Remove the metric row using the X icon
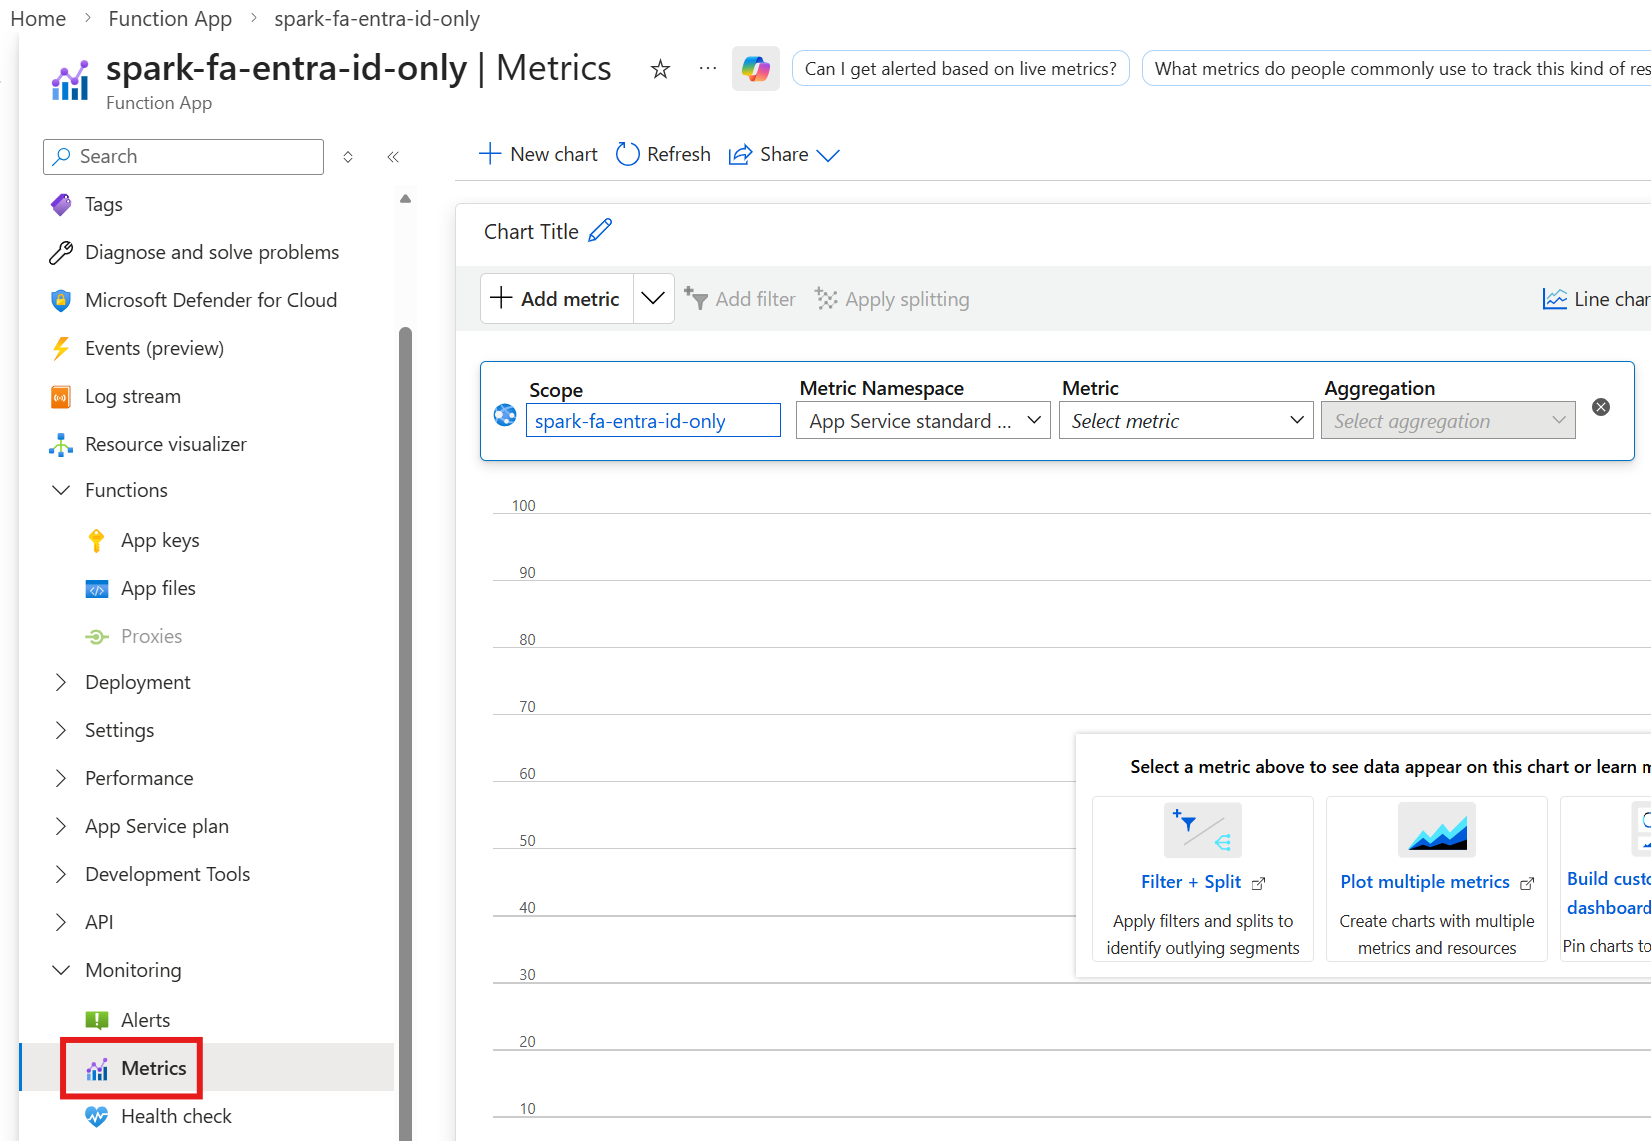The height and width of the screenshot is (1141, 1651). 1601,407
